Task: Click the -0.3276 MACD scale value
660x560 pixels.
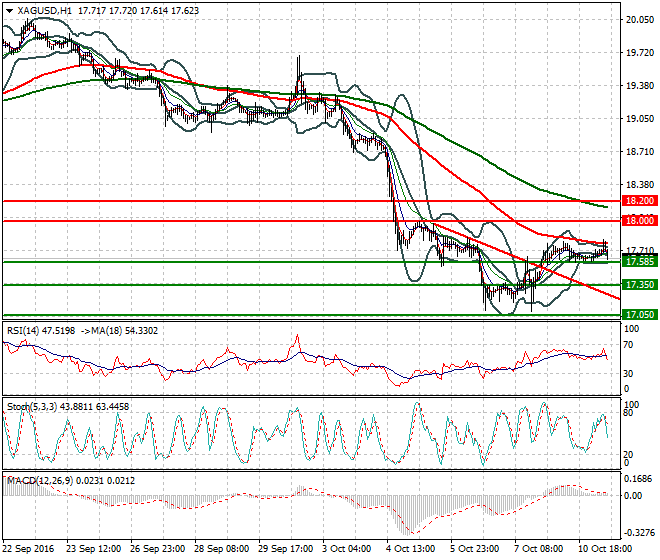Action: (639, 533)
